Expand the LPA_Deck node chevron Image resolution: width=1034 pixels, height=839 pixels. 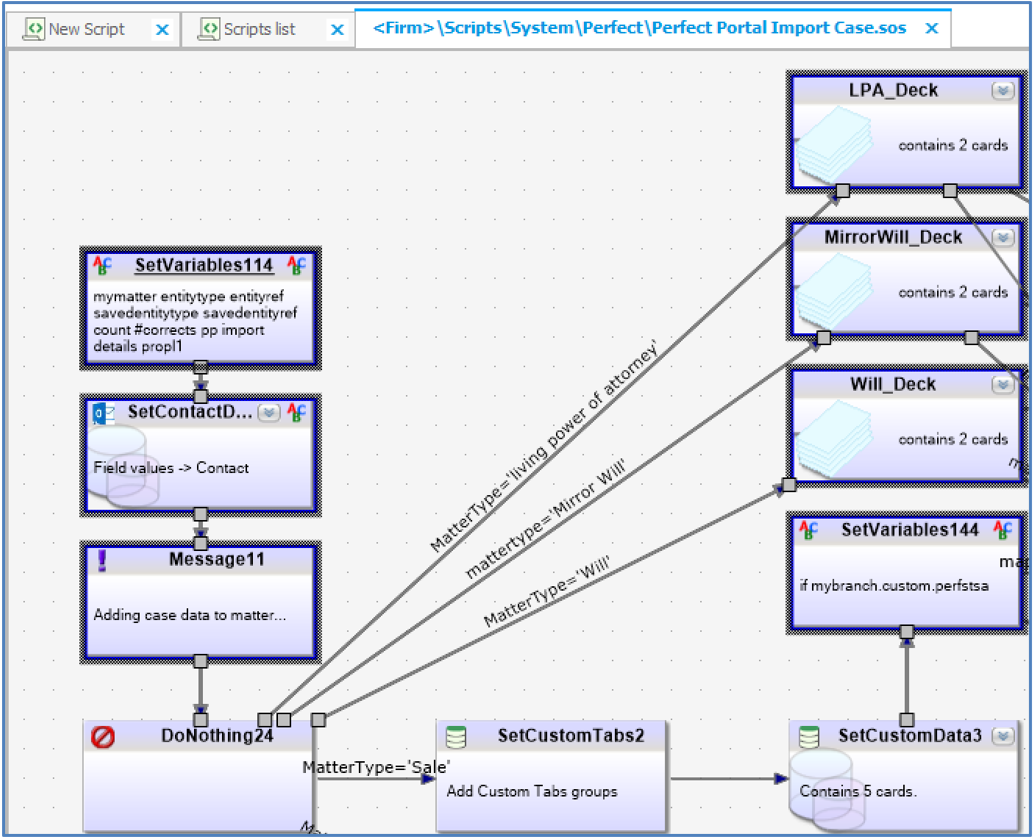click(1002, 91)
